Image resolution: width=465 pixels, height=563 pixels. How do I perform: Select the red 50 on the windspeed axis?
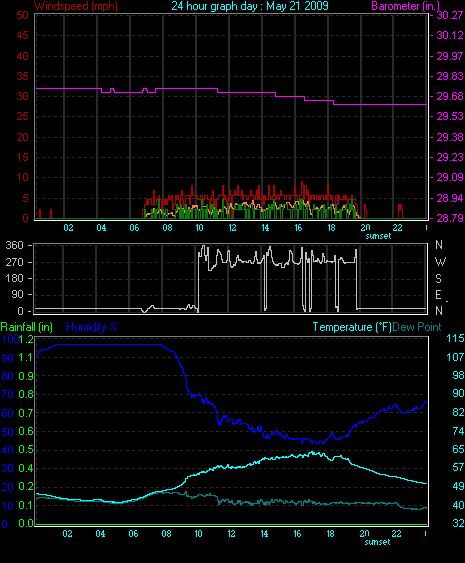22,15
